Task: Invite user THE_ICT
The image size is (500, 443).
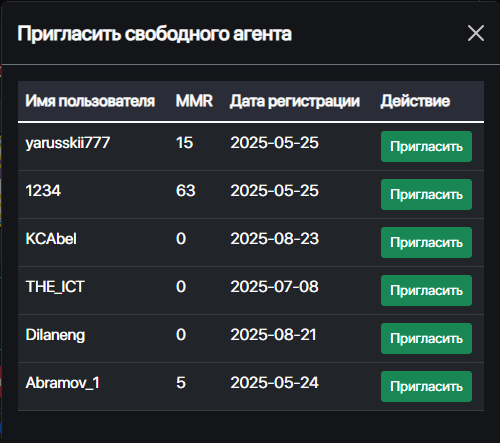Action: (426, 291)
